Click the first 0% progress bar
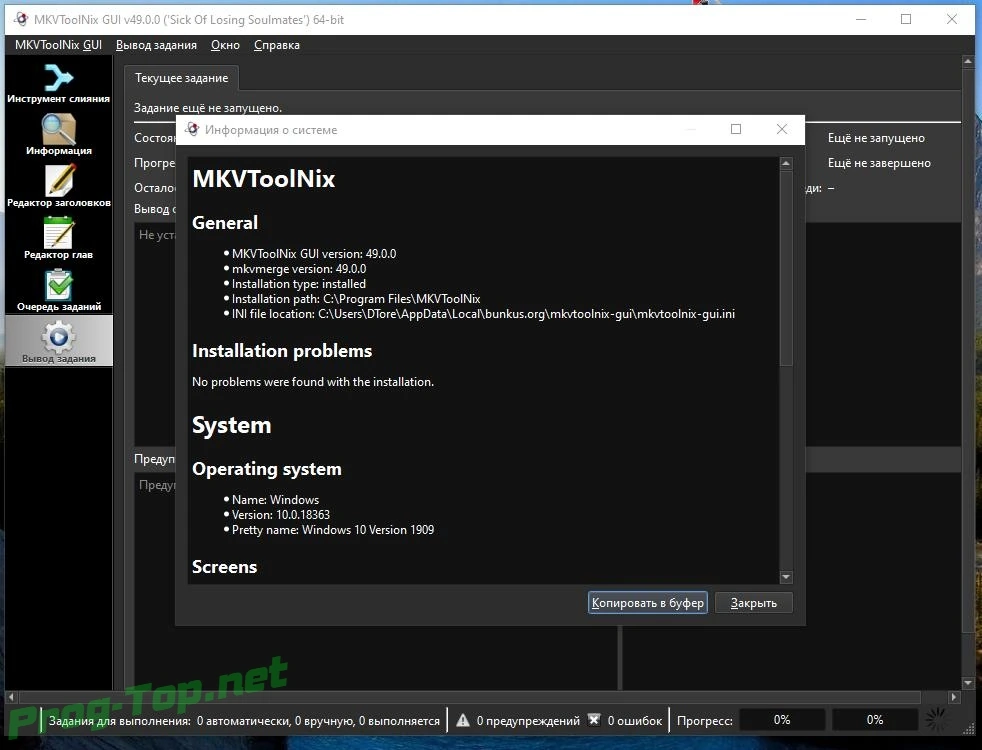 [782, 720]
